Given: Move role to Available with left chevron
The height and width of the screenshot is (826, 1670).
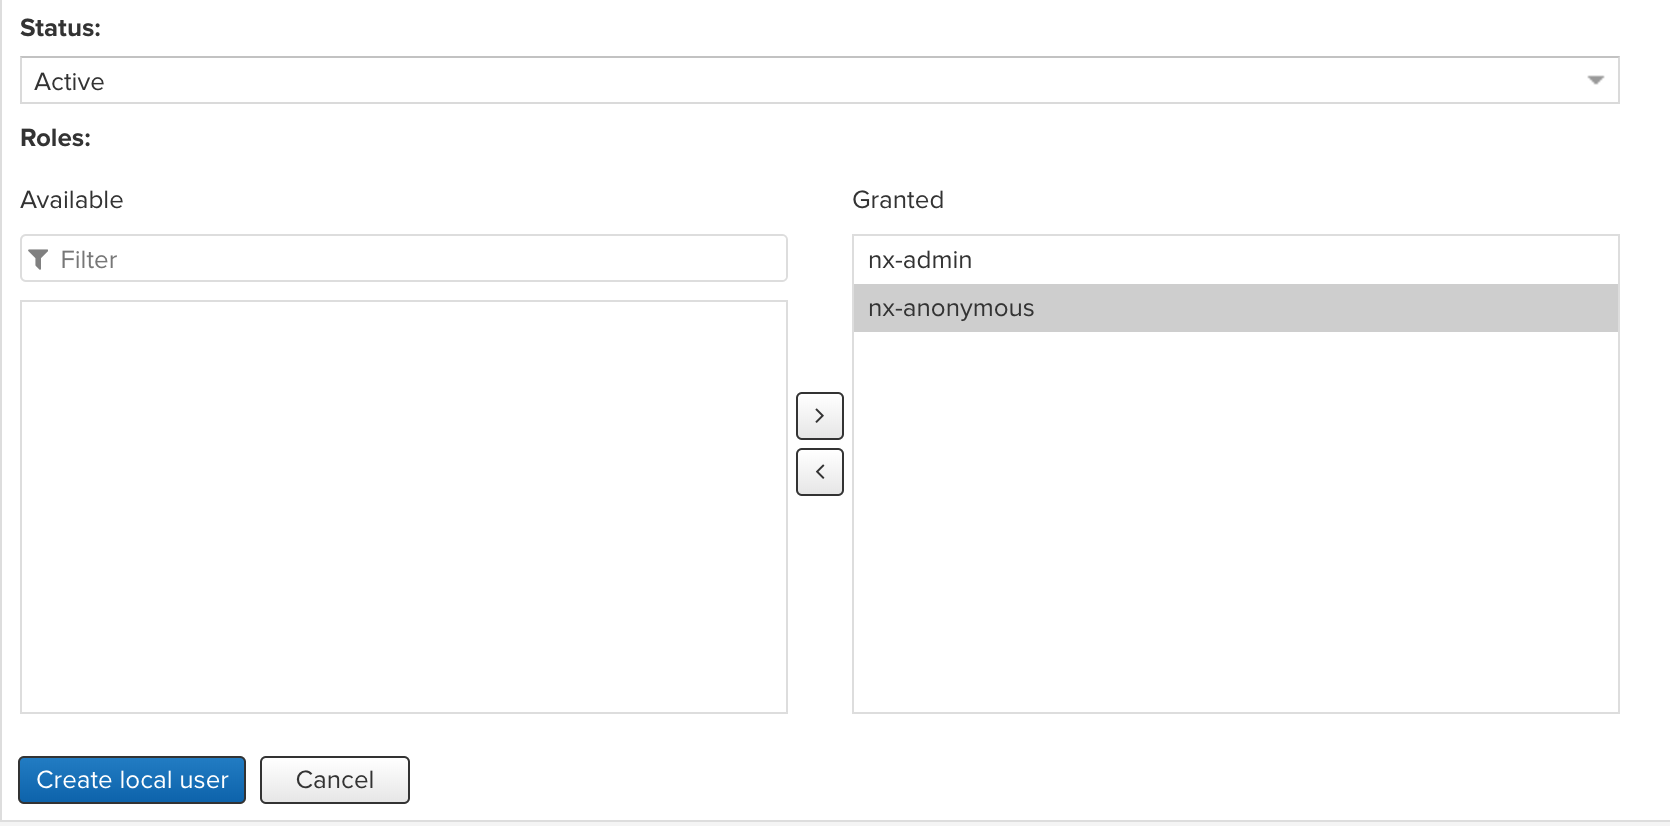Looking at the screenshot, I should 820,472.
